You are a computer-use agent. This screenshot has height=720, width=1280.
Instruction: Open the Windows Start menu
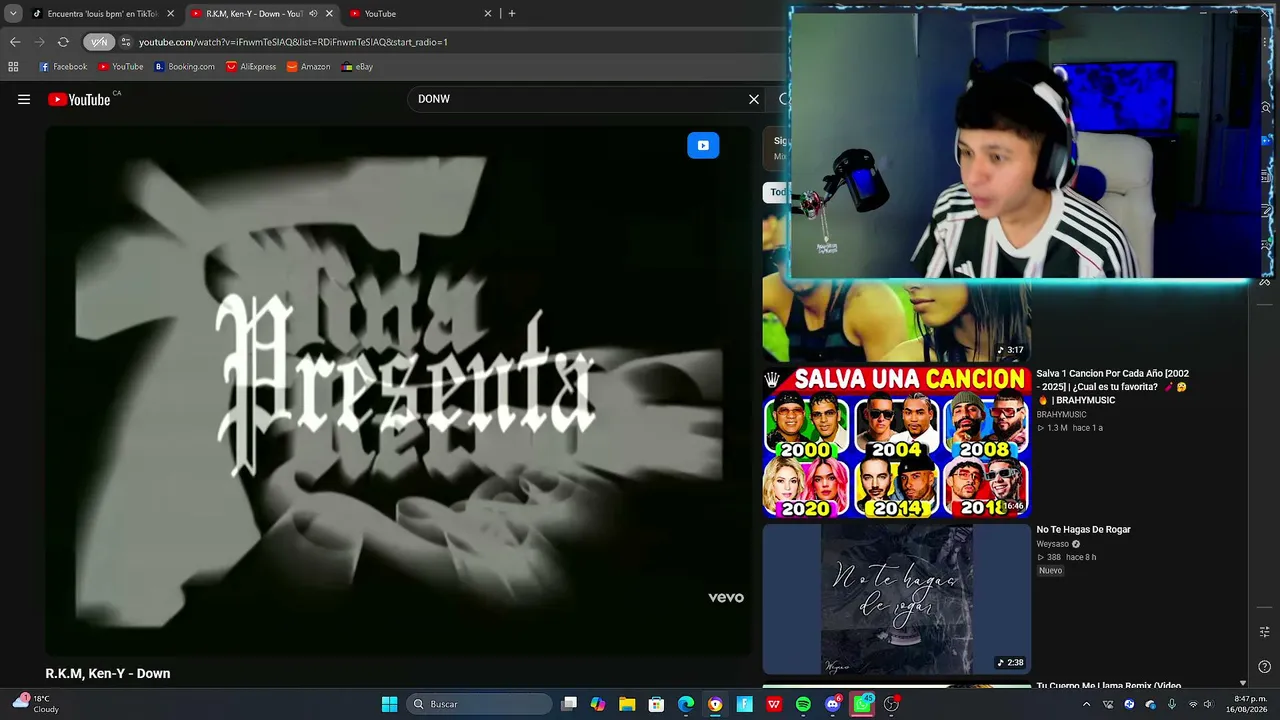coord(389,704)
